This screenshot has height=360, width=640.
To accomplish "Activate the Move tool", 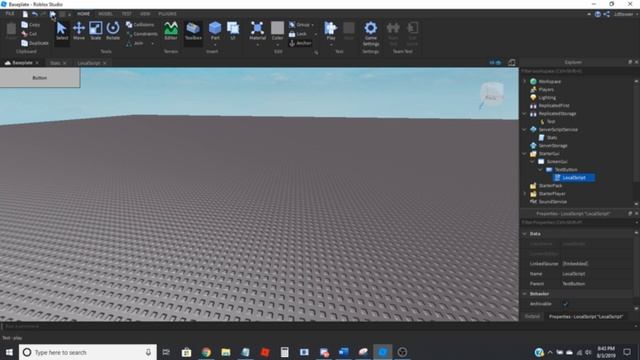I will tap(79, 31).
